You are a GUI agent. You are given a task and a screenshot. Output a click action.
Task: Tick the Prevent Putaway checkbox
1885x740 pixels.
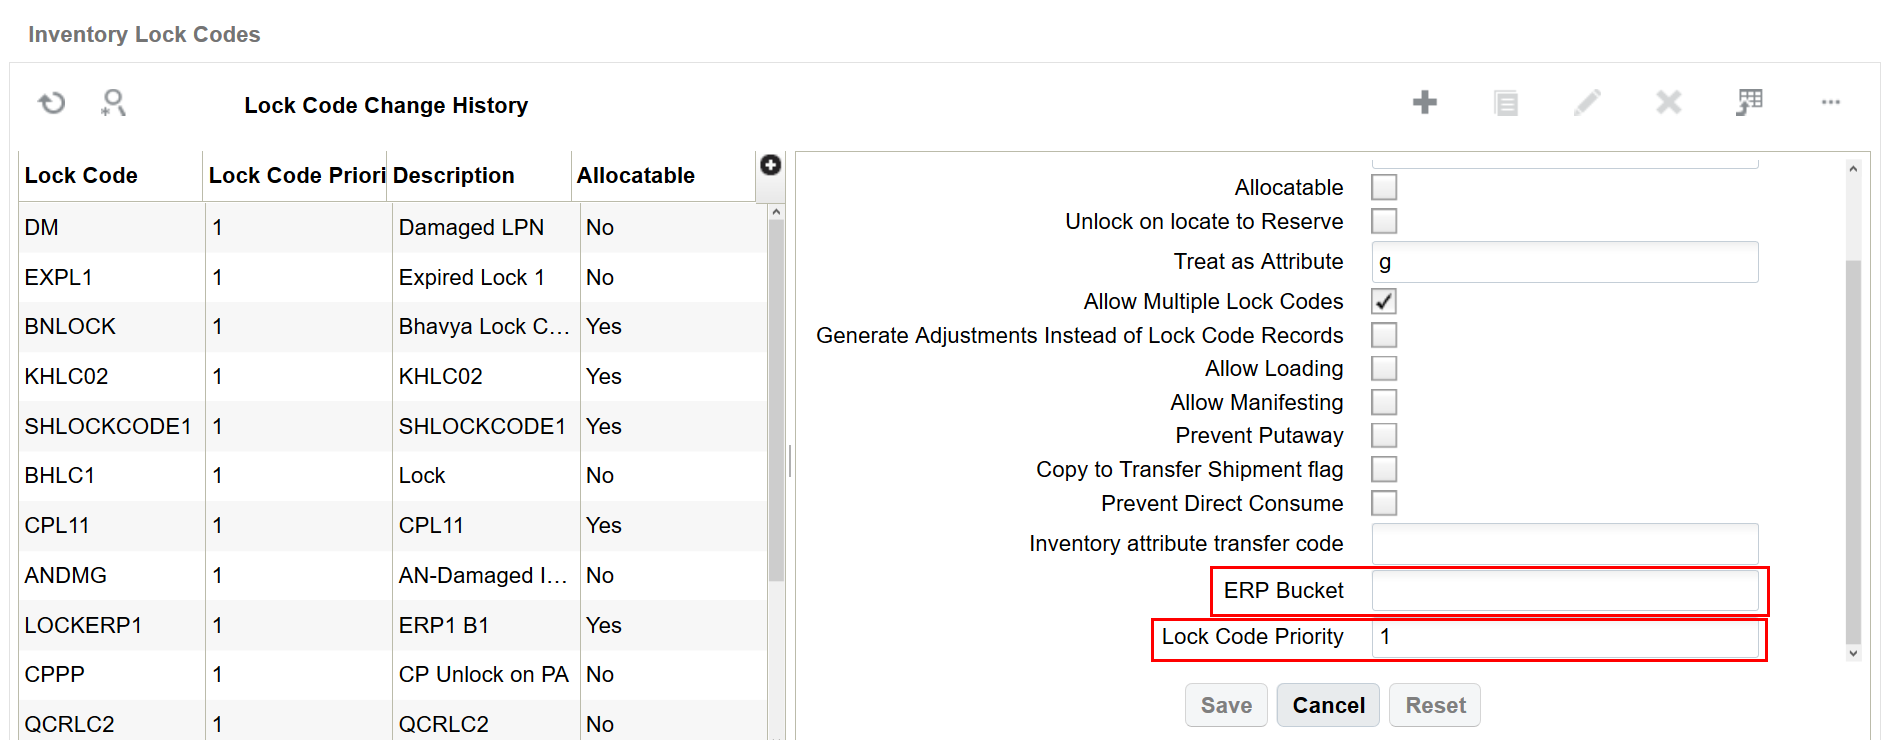(x=1384, y=435)
